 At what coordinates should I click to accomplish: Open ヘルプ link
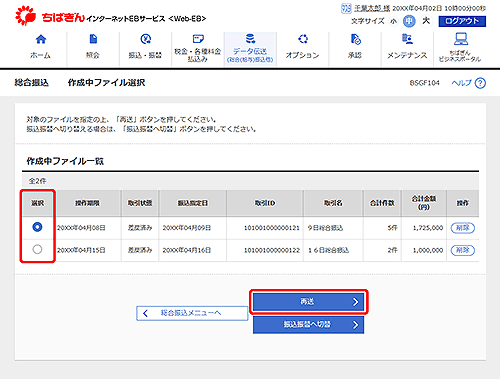461,83
